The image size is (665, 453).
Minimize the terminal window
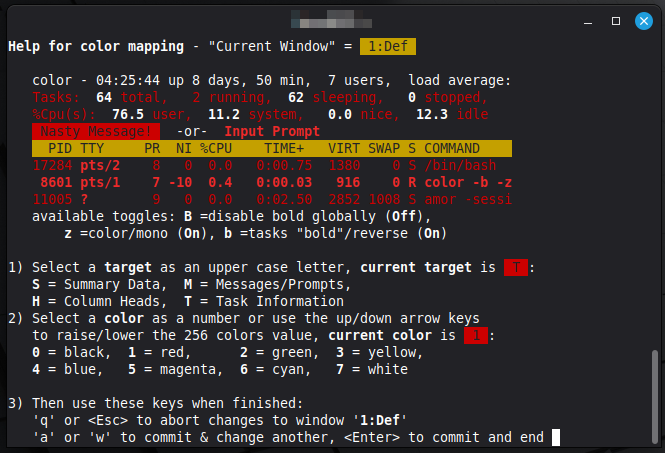click(x=588, y=20)
